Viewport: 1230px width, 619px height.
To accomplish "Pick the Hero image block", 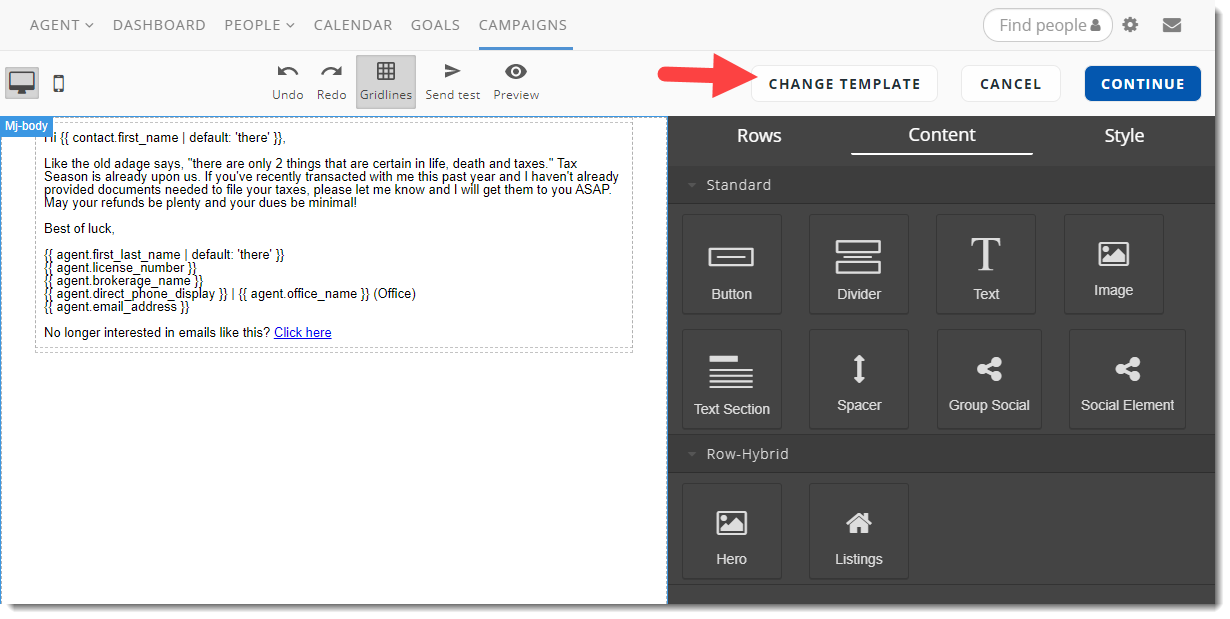I will (x=731, y=531).
